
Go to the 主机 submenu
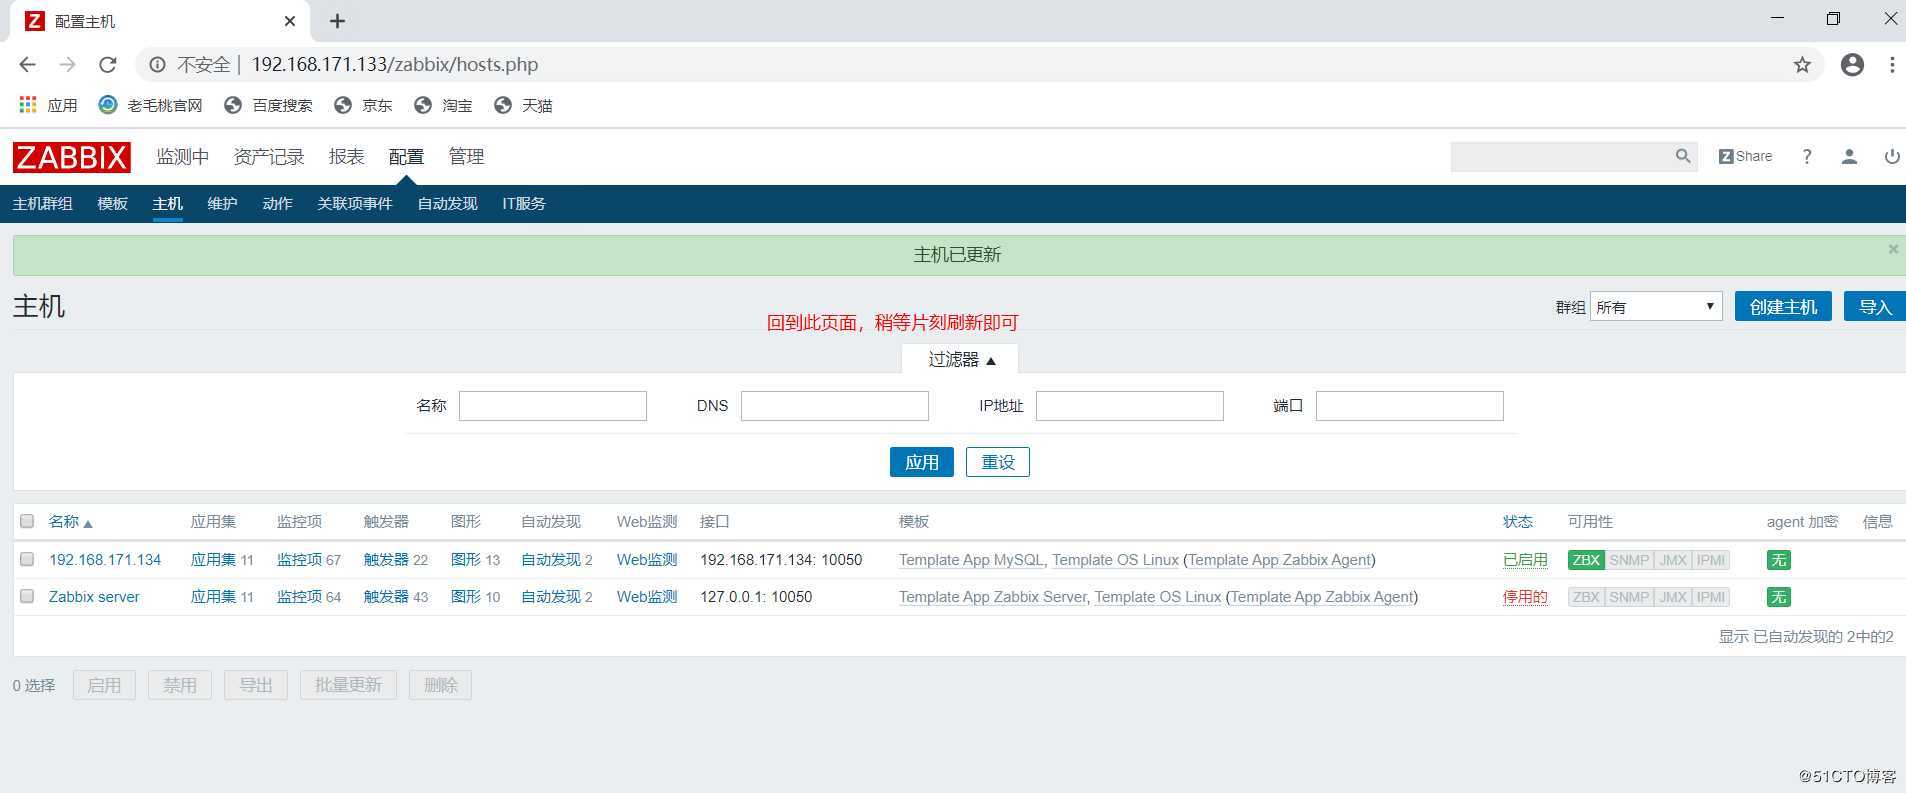click(167, 203)
